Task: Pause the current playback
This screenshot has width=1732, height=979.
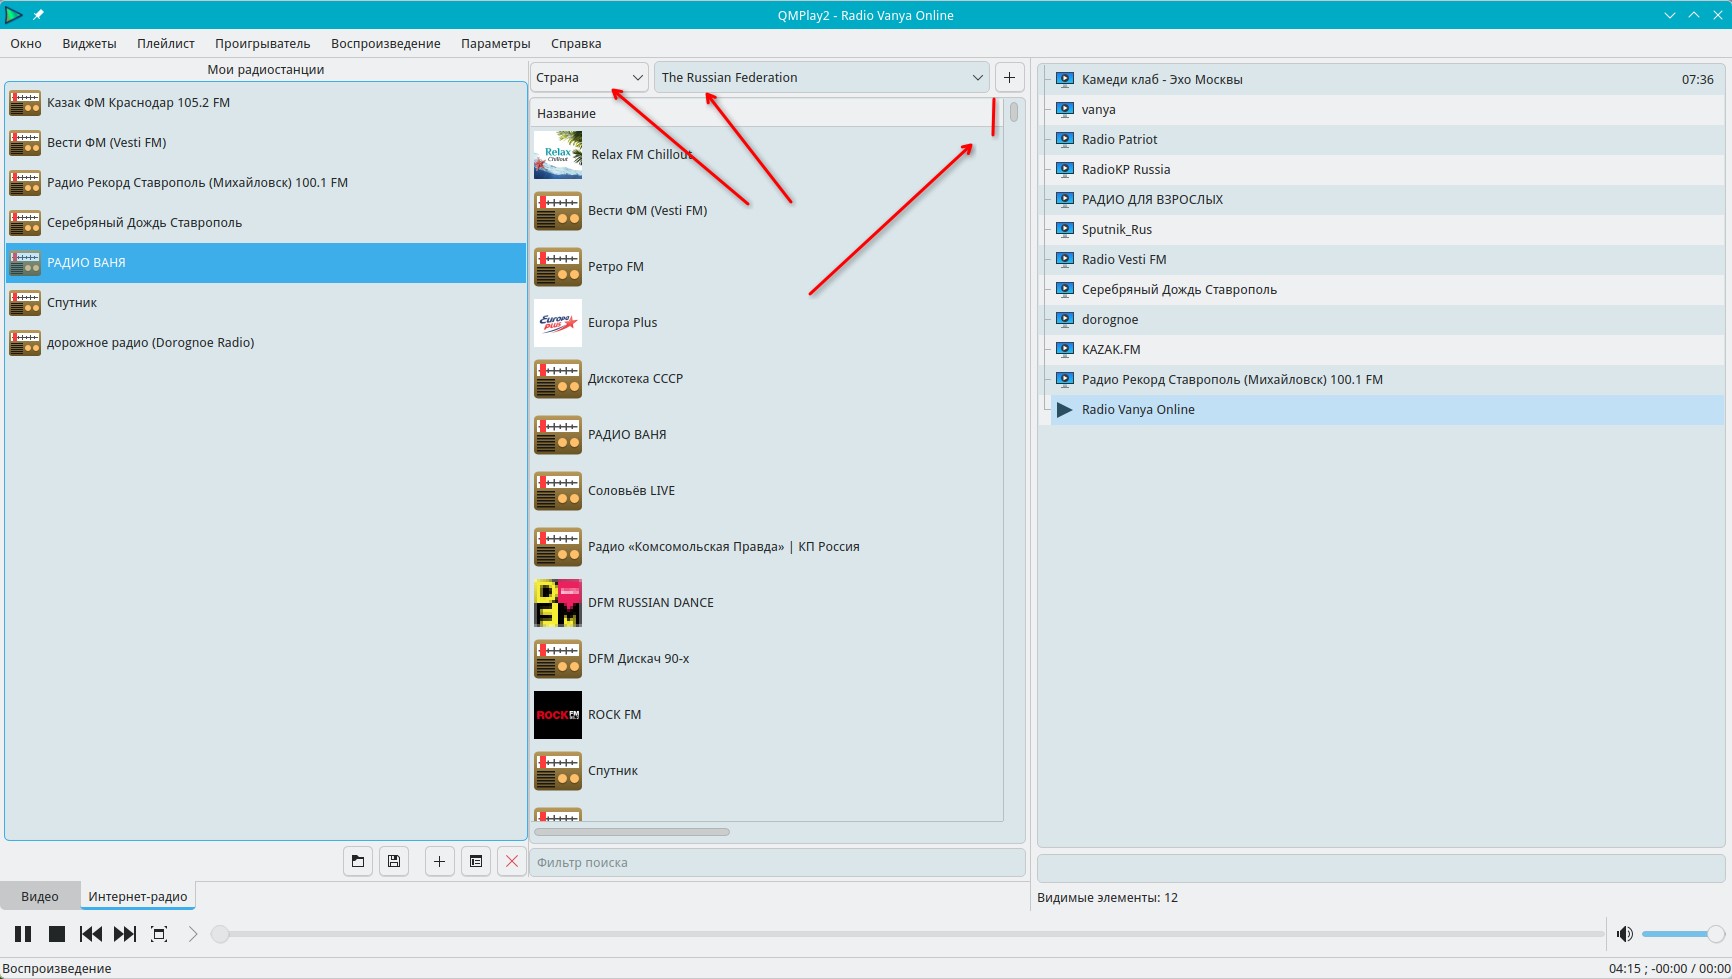Action: (23, 934)
